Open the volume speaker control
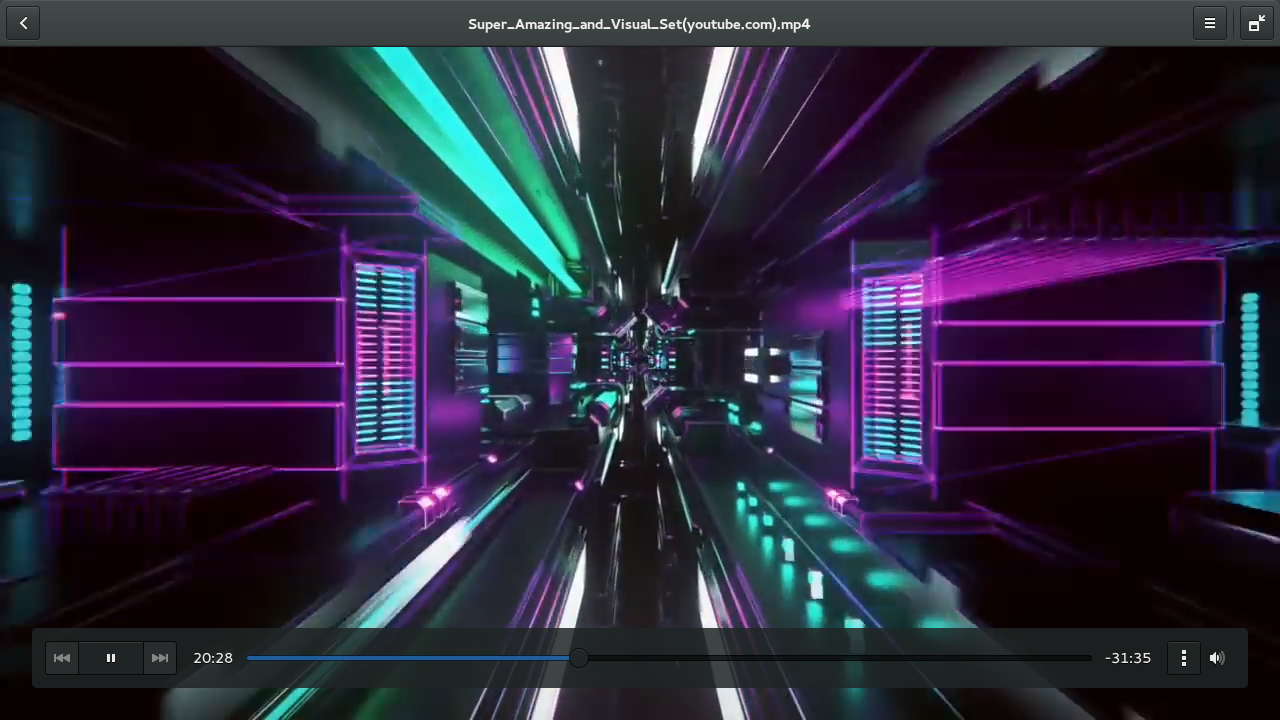The width and height of the screenshot is (1280, 720). tap(1217, 658)
